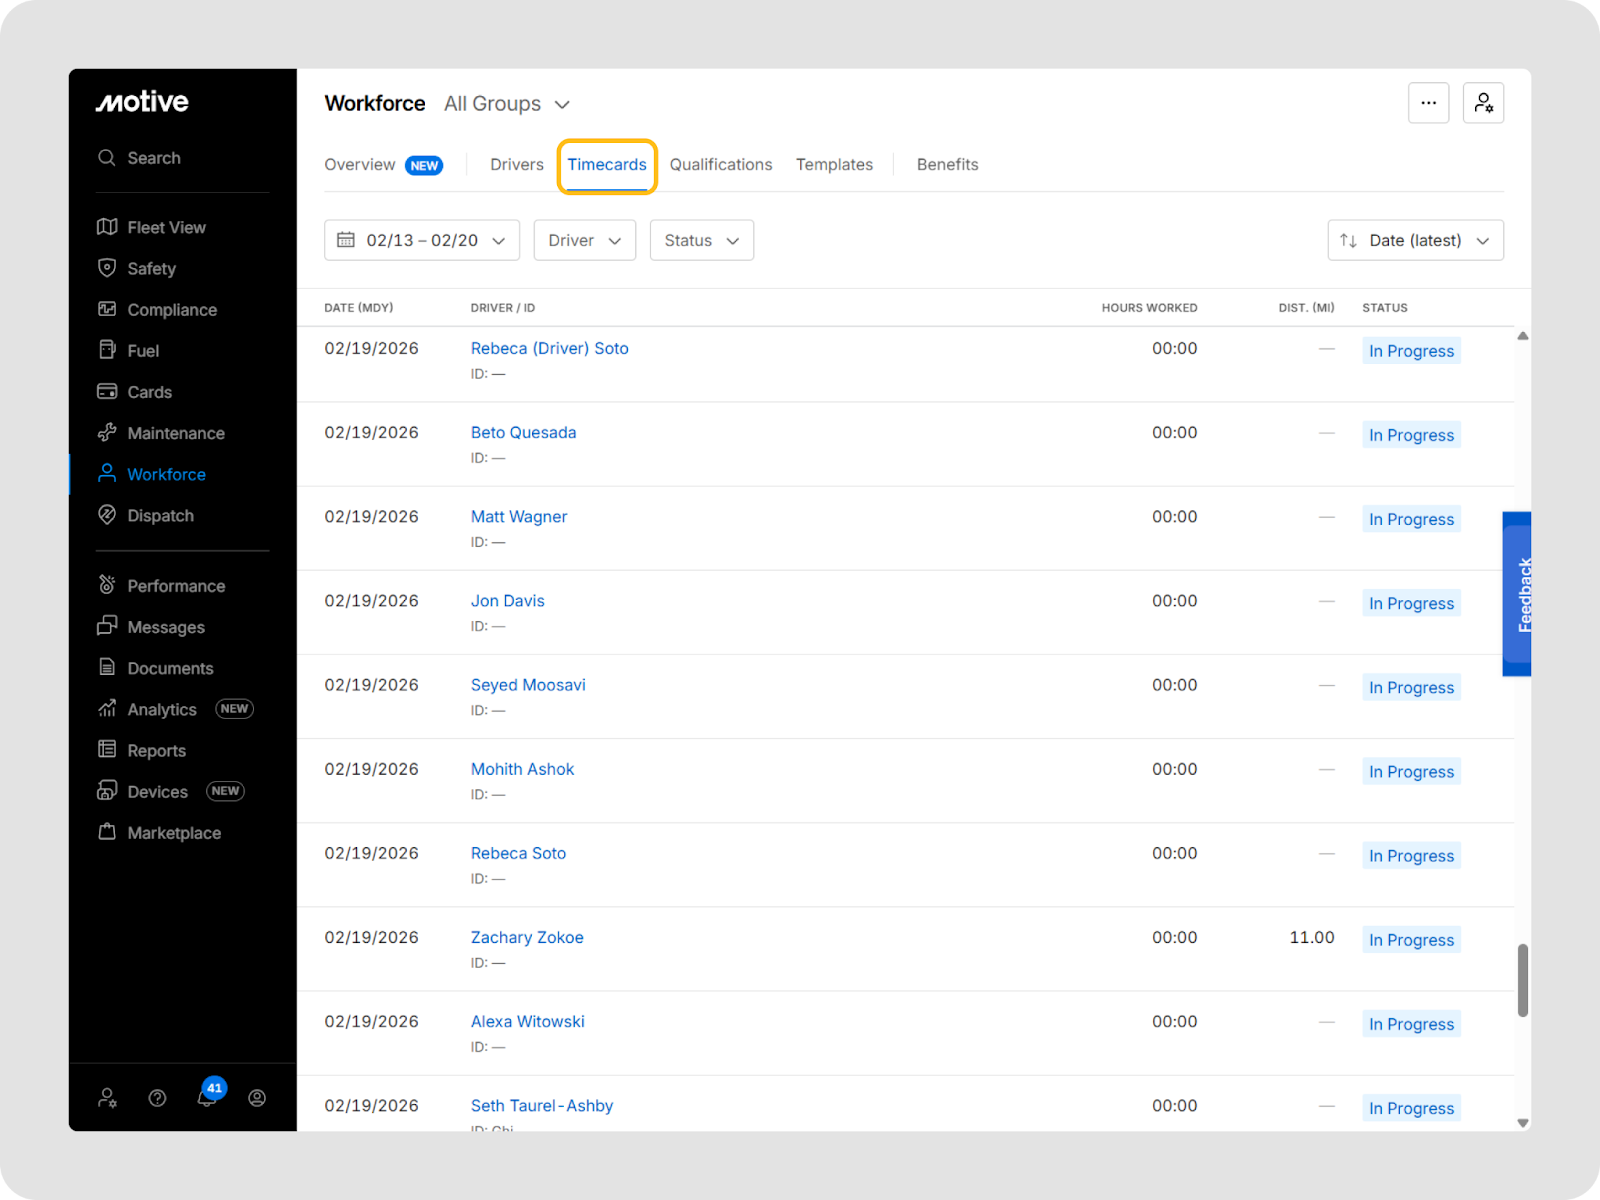Switch to the Qualifications tab

720,164
